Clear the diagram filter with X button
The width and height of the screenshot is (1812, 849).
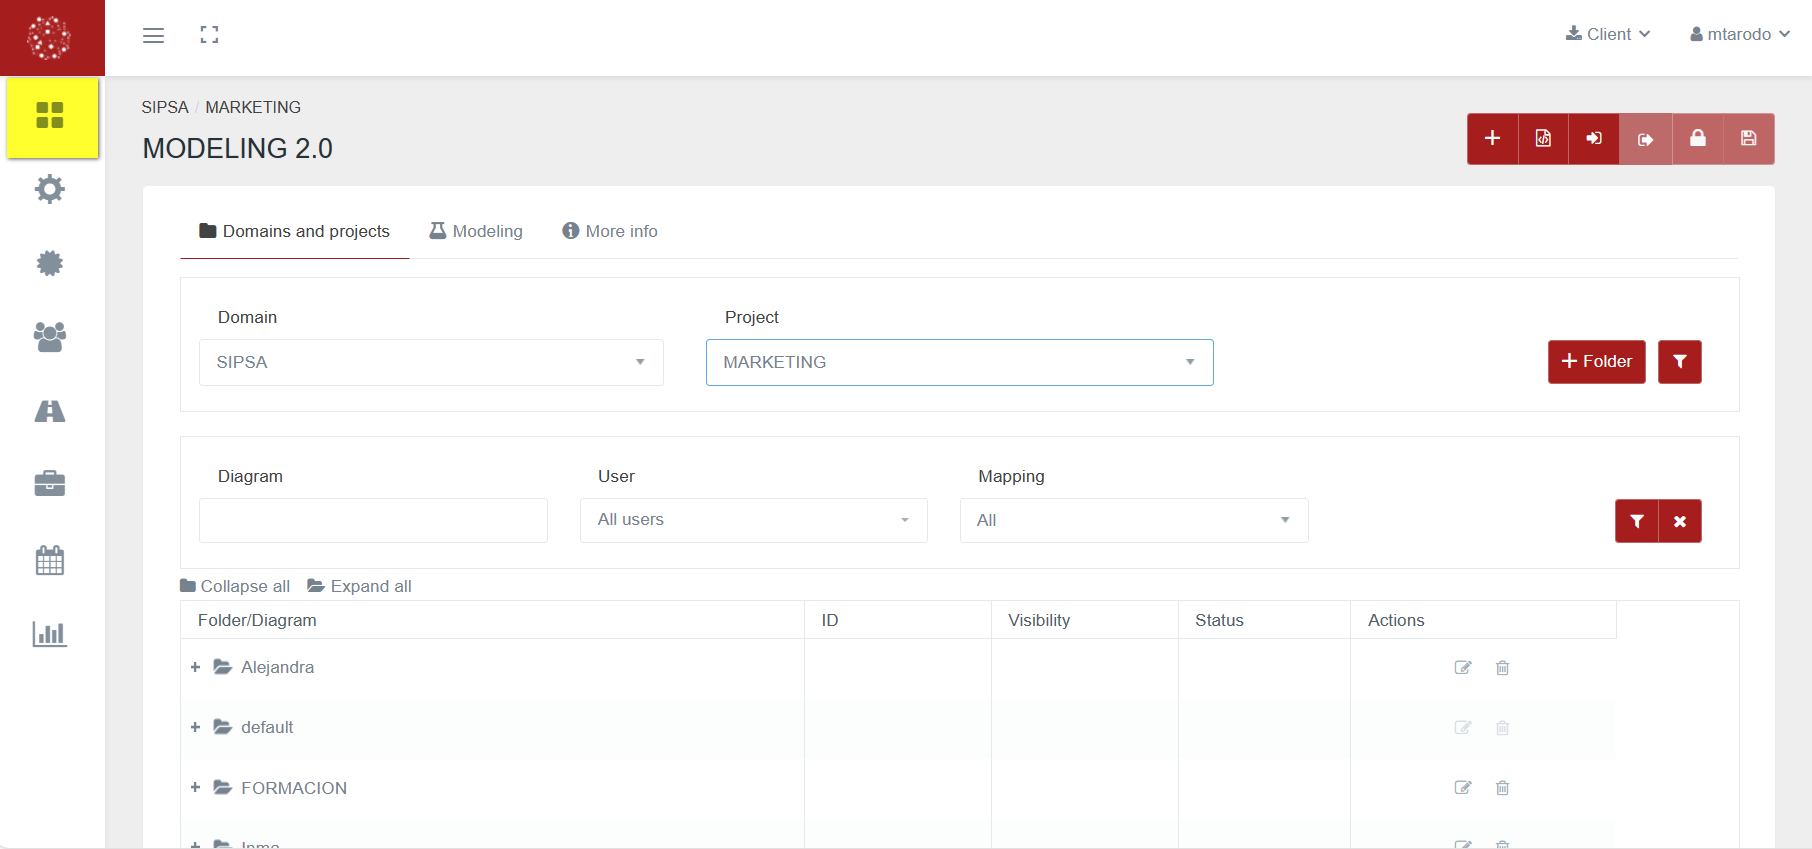[1680, 521]
